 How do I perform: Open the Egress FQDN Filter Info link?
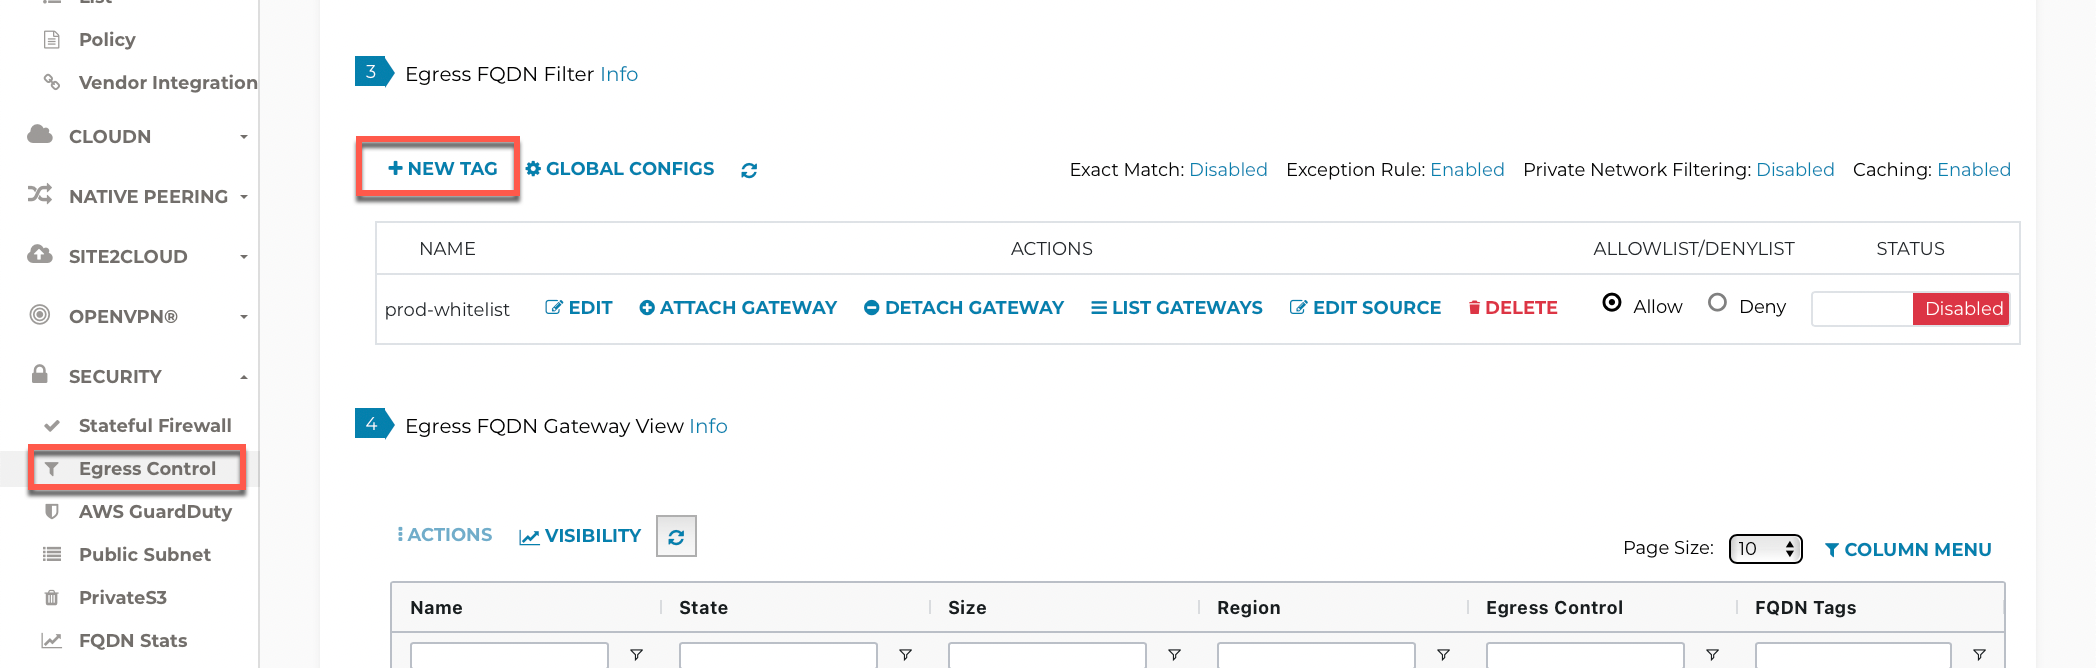click(619, 73)
